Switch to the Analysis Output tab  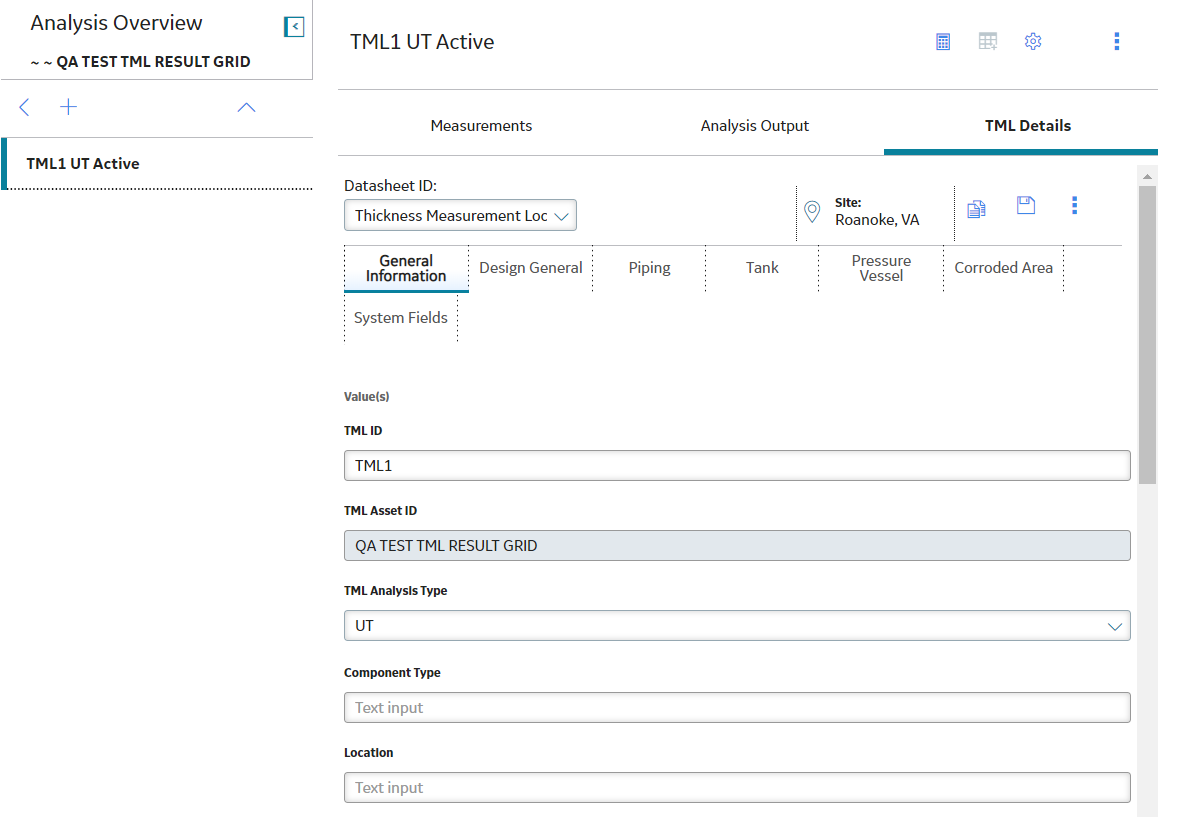pos(755,126)
